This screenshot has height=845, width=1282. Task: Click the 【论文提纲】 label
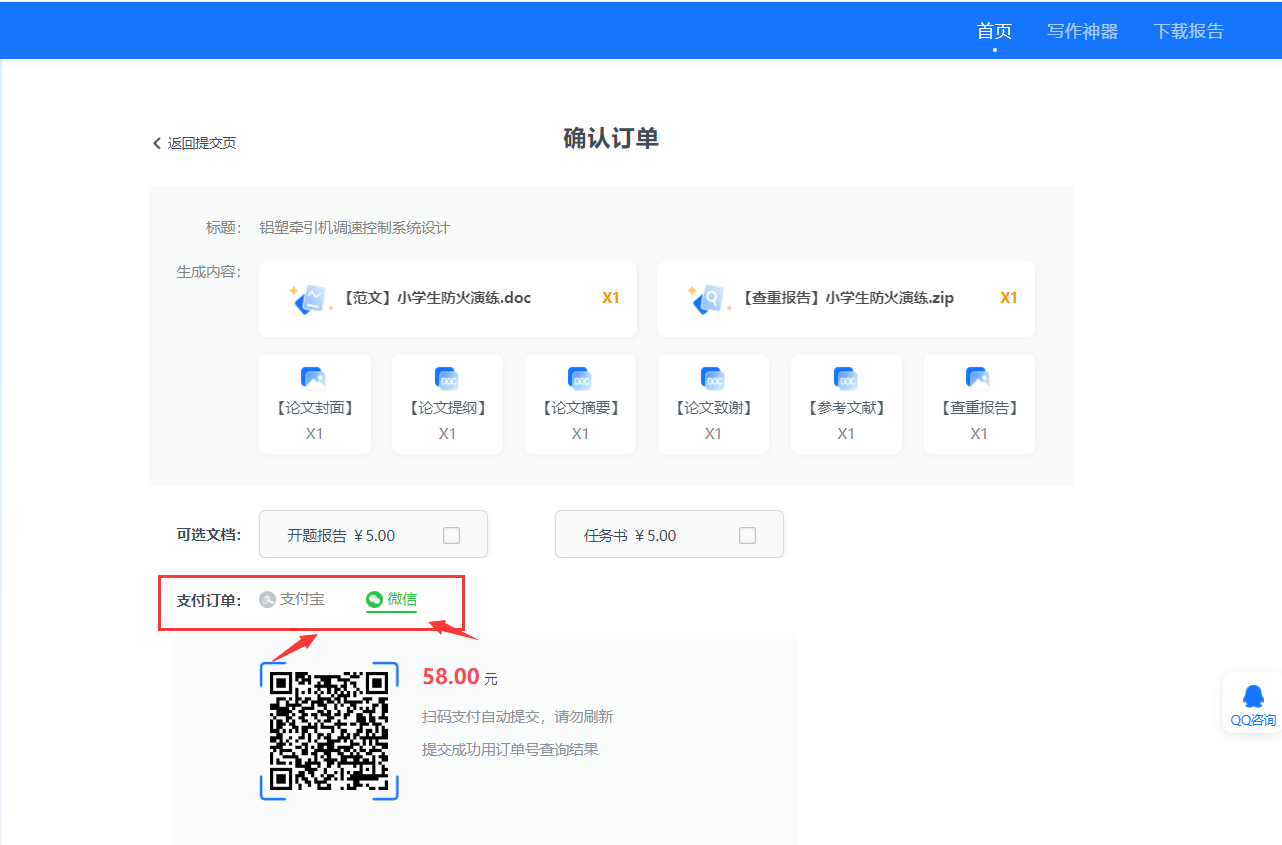coord(447,408)
